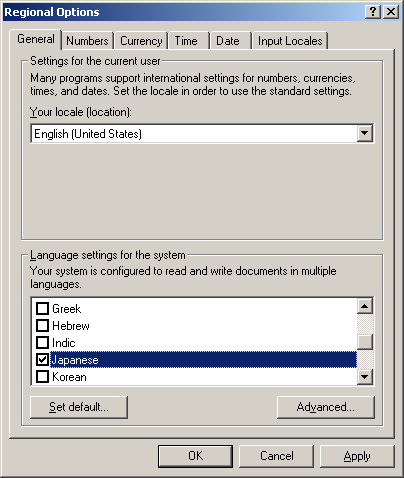Click the question mark help icon
Viewport: 404px width, 478px height.
(373, 12)
